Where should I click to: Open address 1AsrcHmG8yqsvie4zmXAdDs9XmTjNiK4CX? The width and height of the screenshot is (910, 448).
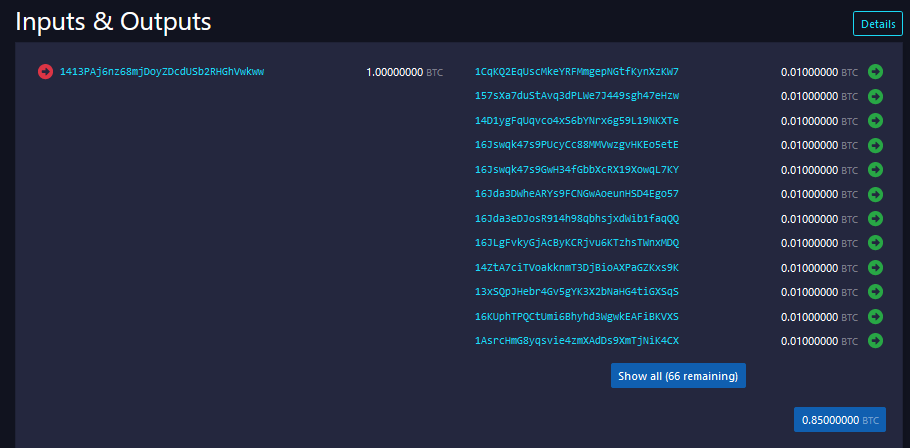tap(577, 341)
